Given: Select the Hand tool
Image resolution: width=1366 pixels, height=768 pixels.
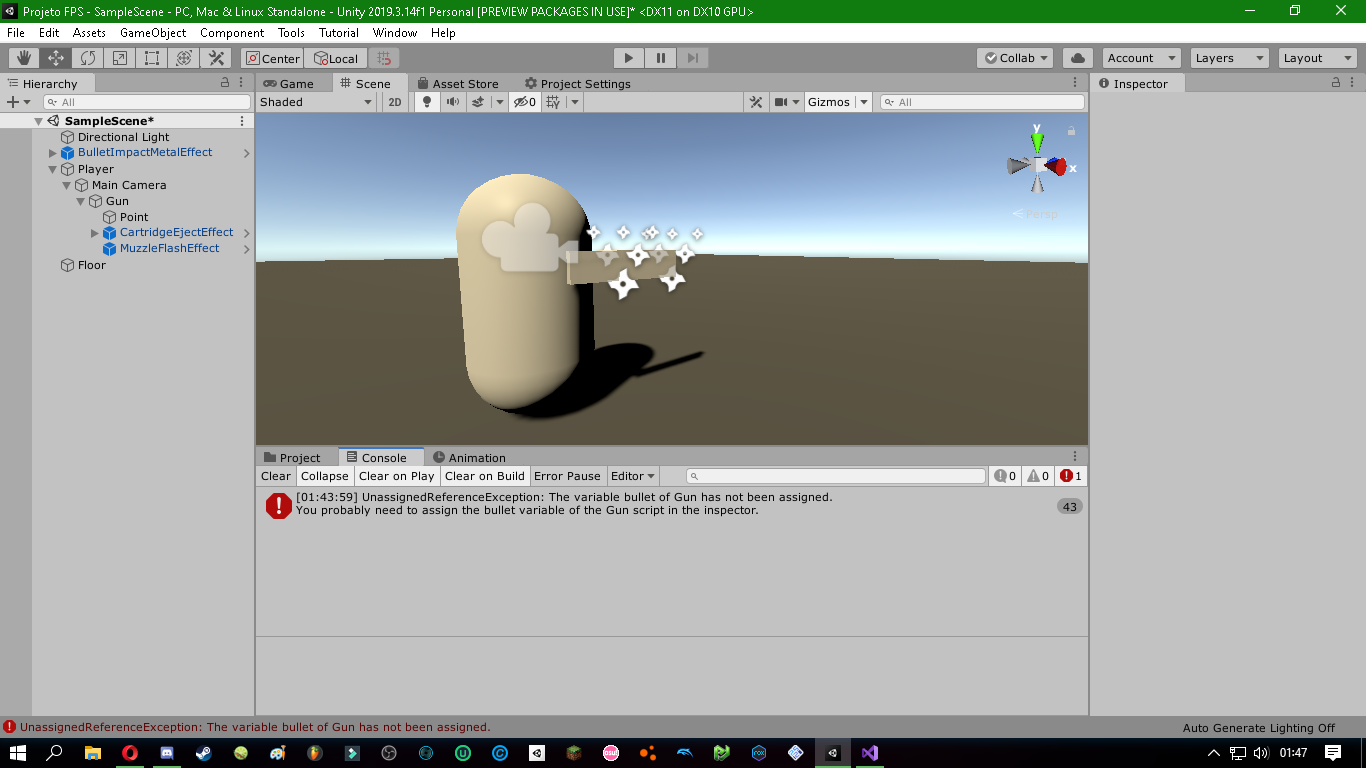Looking at the screenshot, I should point(22,57).
